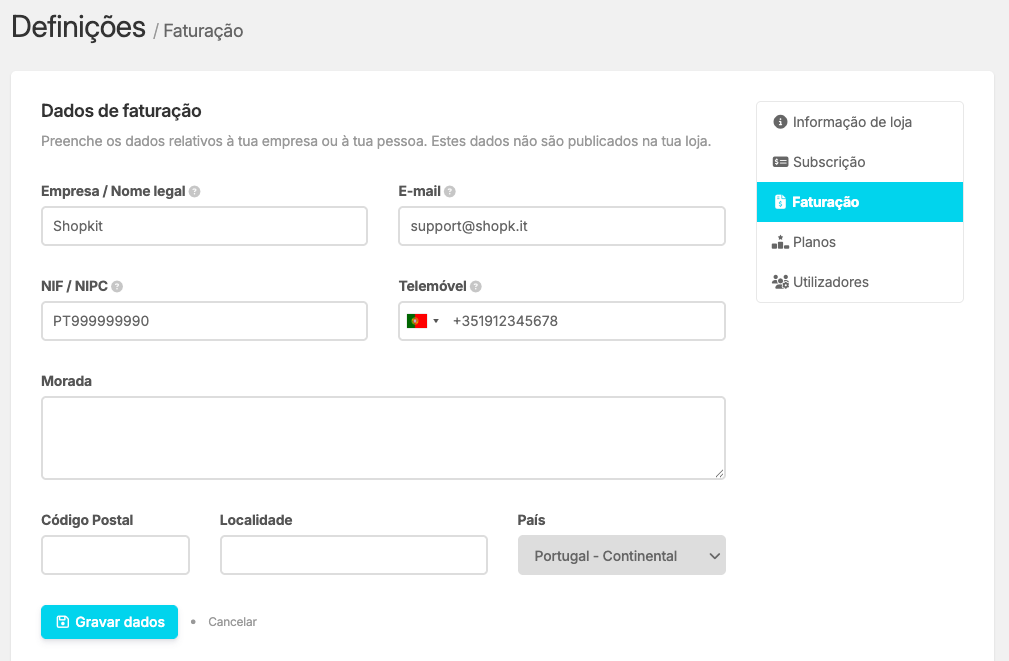Click into the Código Postal field
The width and height of the screenshot is (1009, 661).
[115, 555]
